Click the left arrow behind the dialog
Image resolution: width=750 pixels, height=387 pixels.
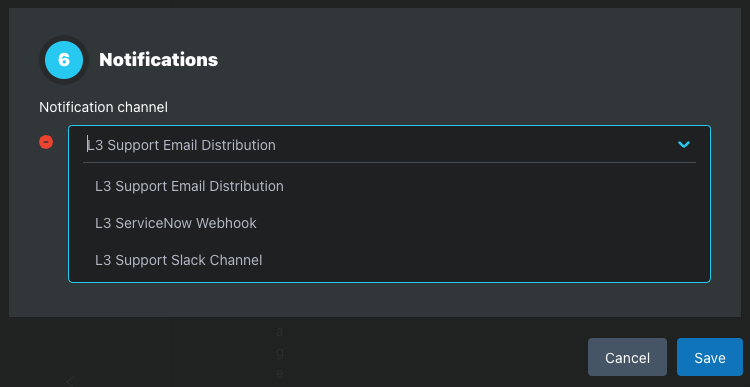[70, 382]
